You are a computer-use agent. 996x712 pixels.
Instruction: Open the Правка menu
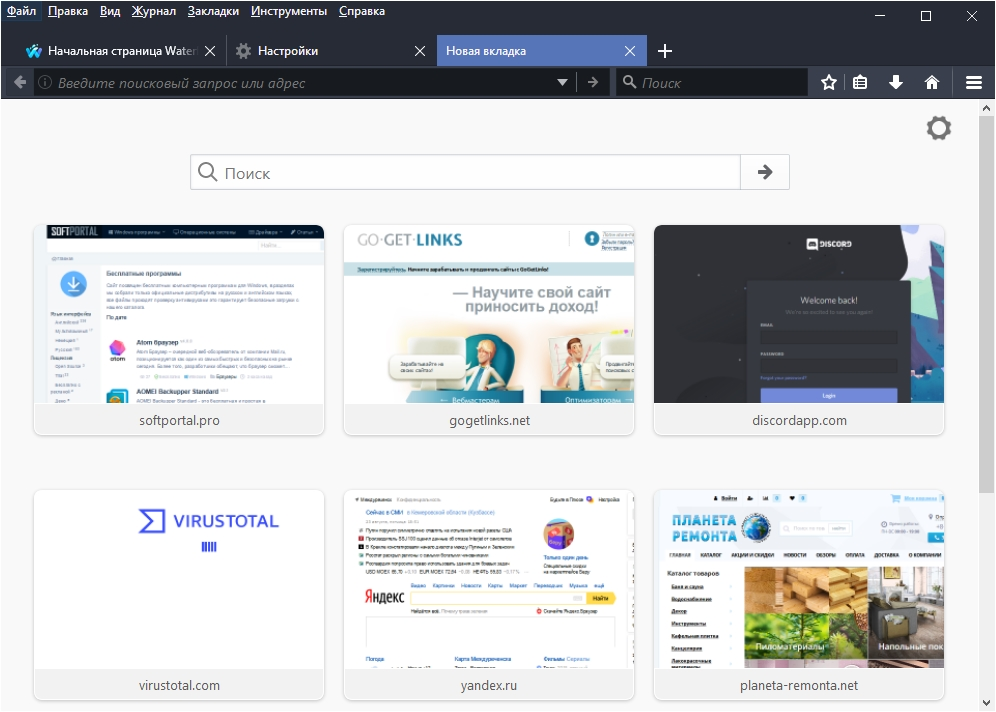(x=68, y=11)
